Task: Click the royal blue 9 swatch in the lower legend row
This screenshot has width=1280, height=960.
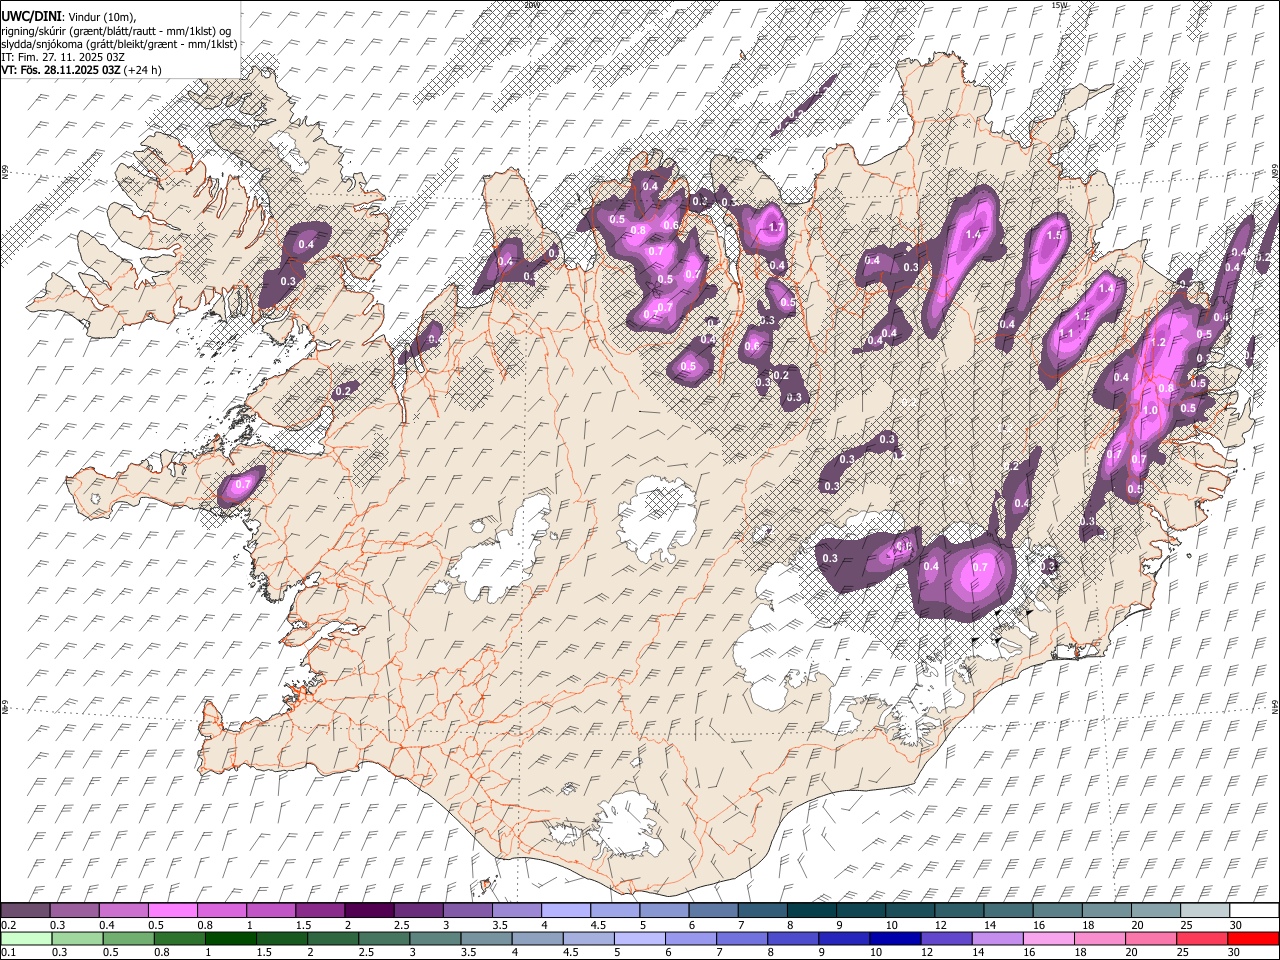Action: point(844,938)
